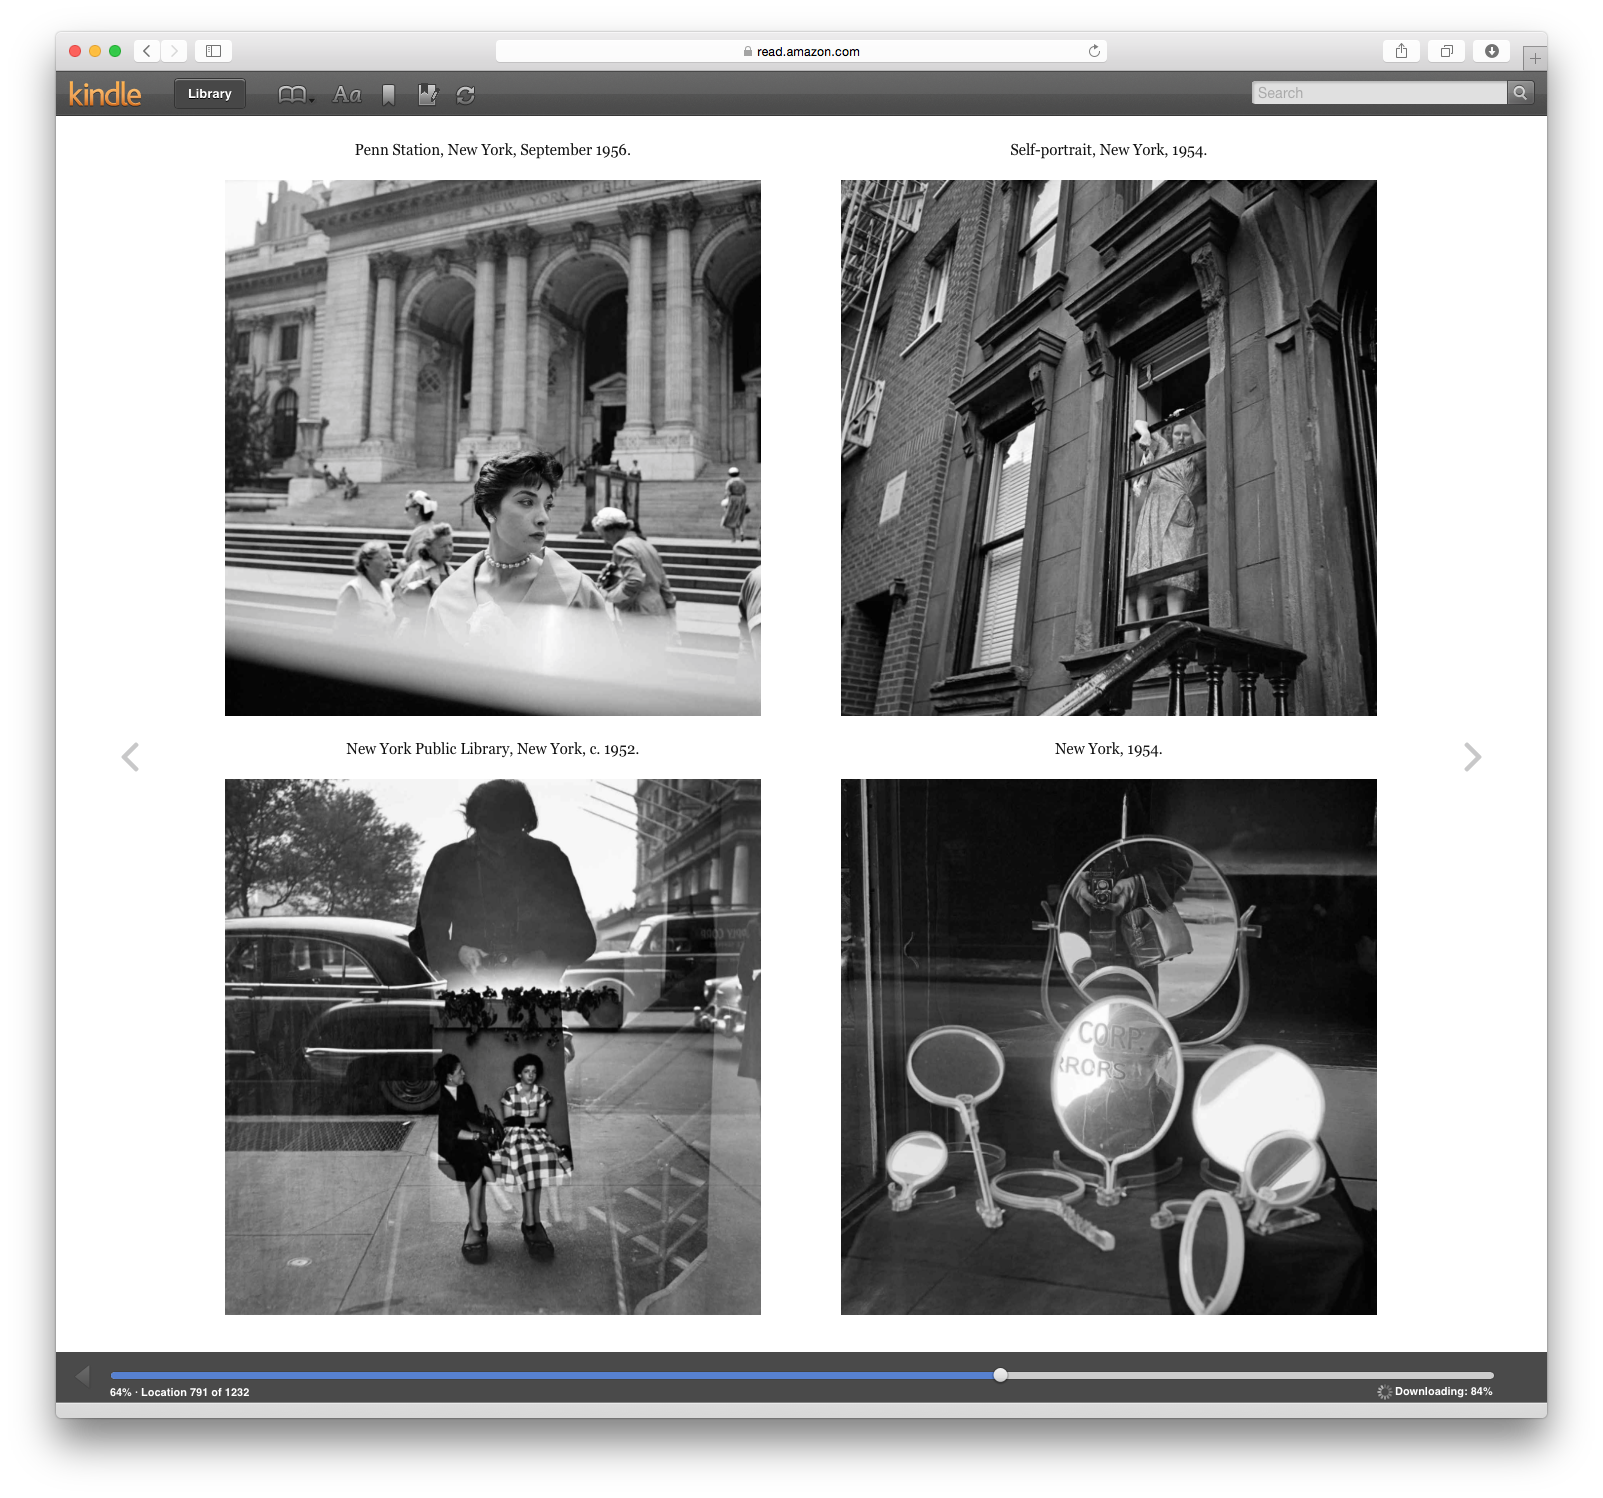Open the Aa font settings
Viewport: 1603px width, 1498px height.
(x=347, y=95)
